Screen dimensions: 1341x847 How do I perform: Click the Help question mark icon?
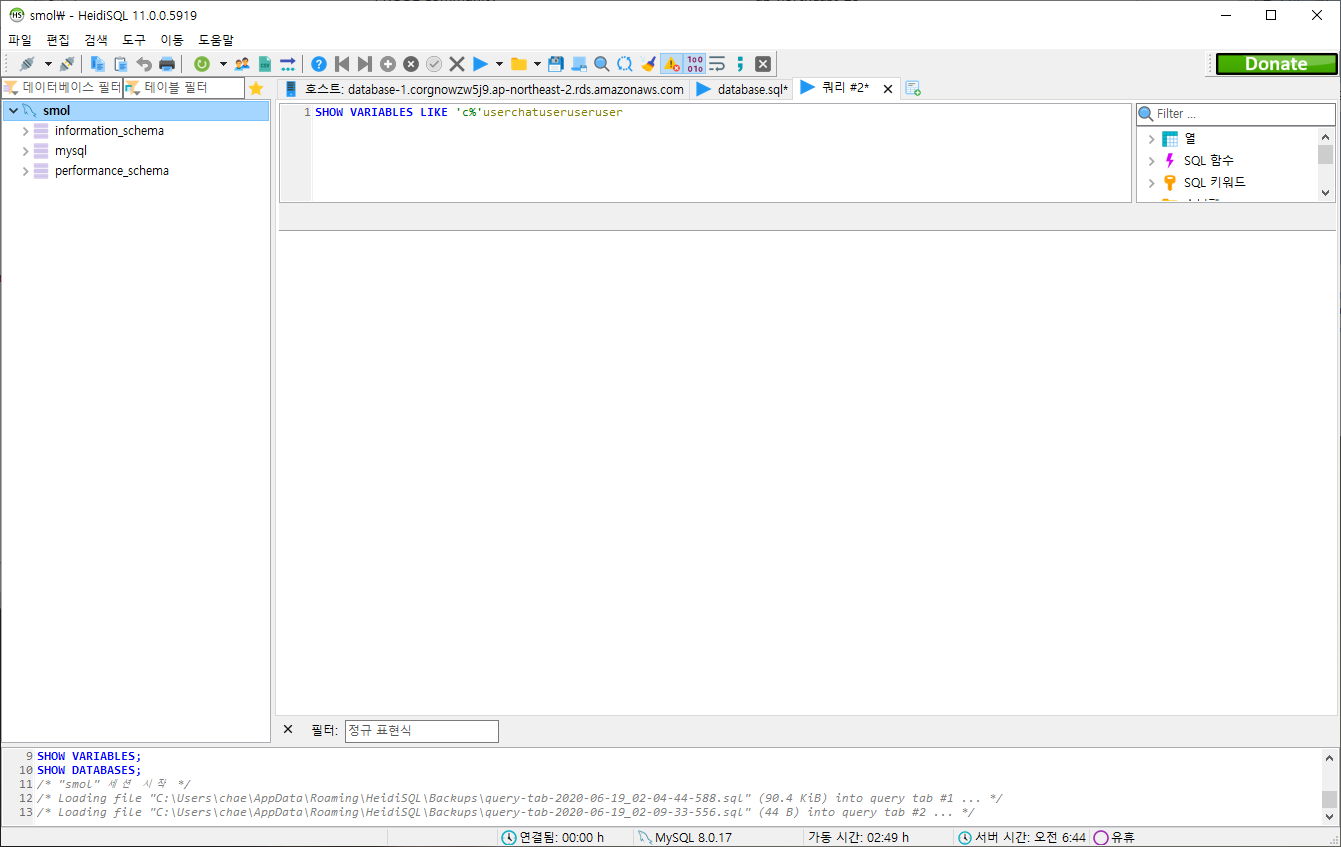[319, 64]
